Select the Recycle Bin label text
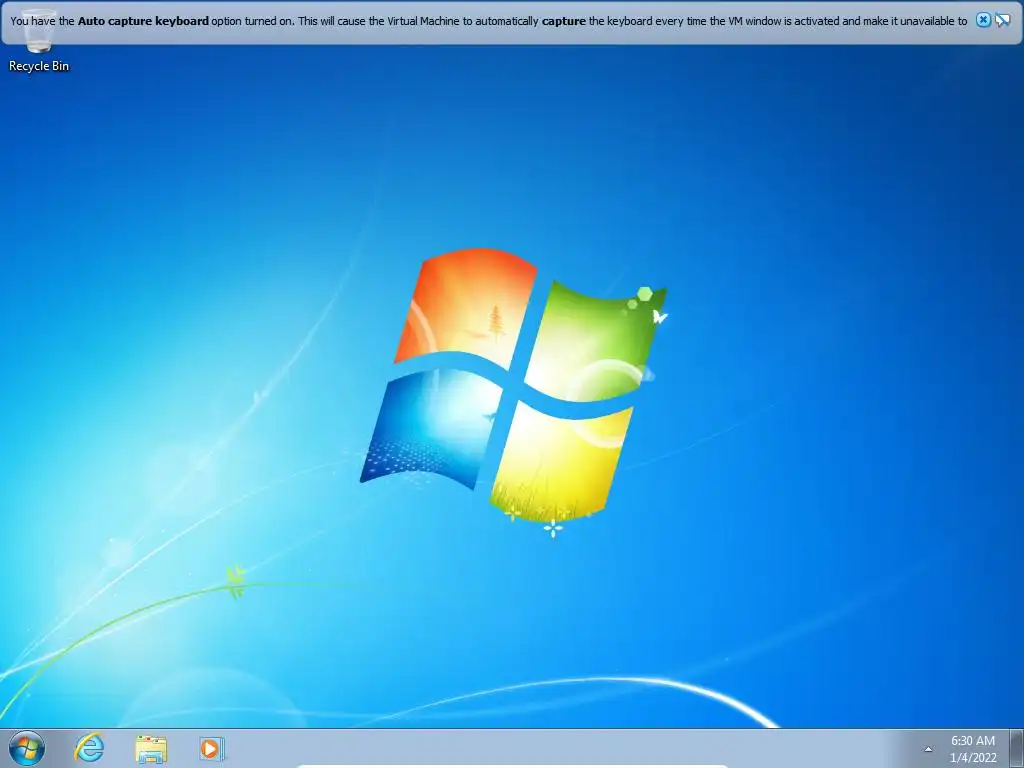 (39, 66)
